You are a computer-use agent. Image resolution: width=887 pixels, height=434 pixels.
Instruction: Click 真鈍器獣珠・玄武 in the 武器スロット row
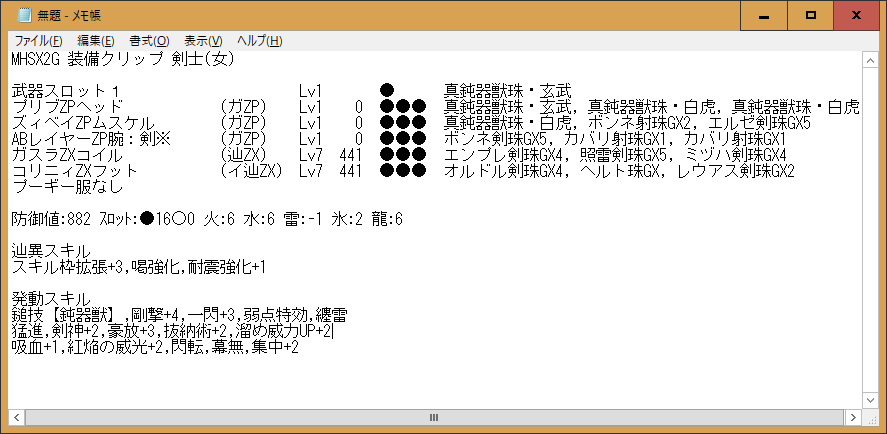point(507,91)
